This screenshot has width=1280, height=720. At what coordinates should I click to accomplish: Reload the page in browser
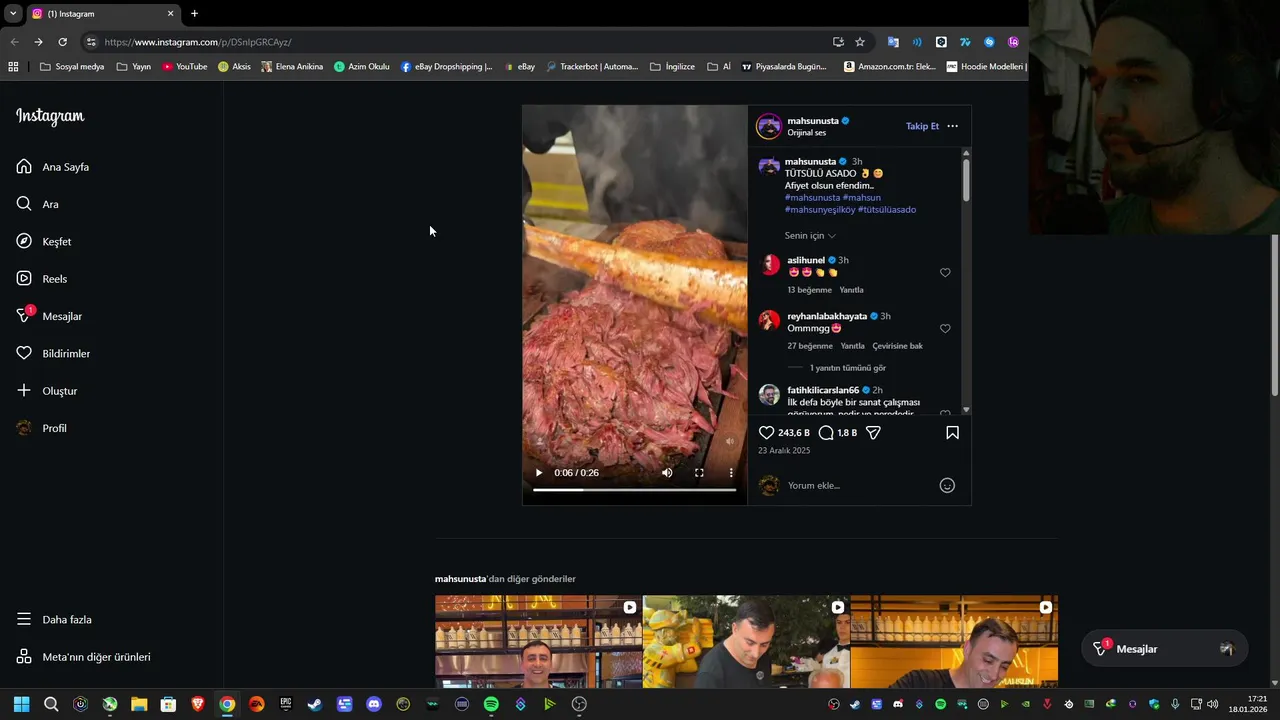coord(62,42)
